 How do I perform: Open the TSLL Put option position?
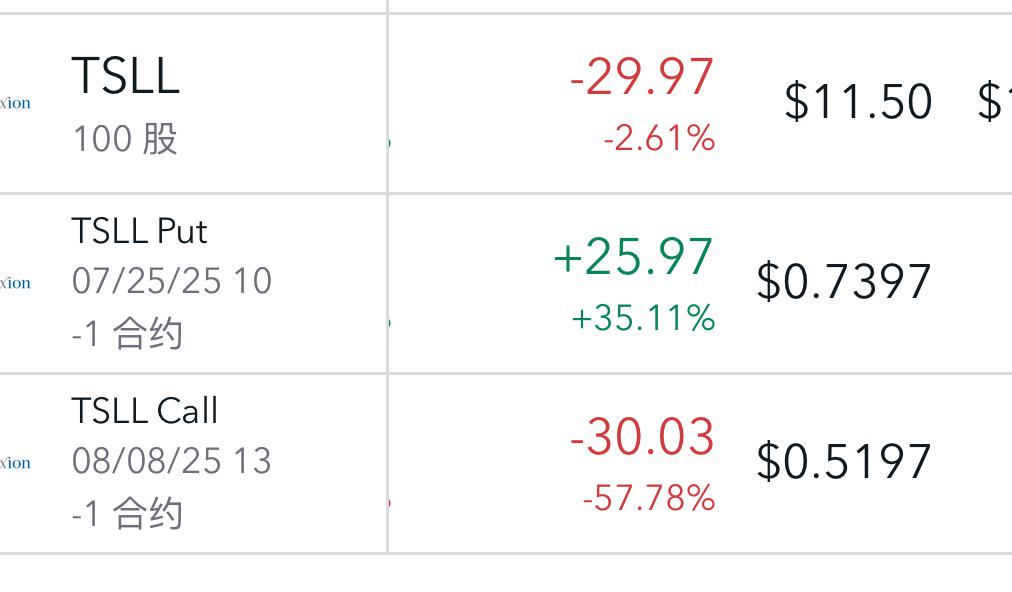tap(139, 231)
